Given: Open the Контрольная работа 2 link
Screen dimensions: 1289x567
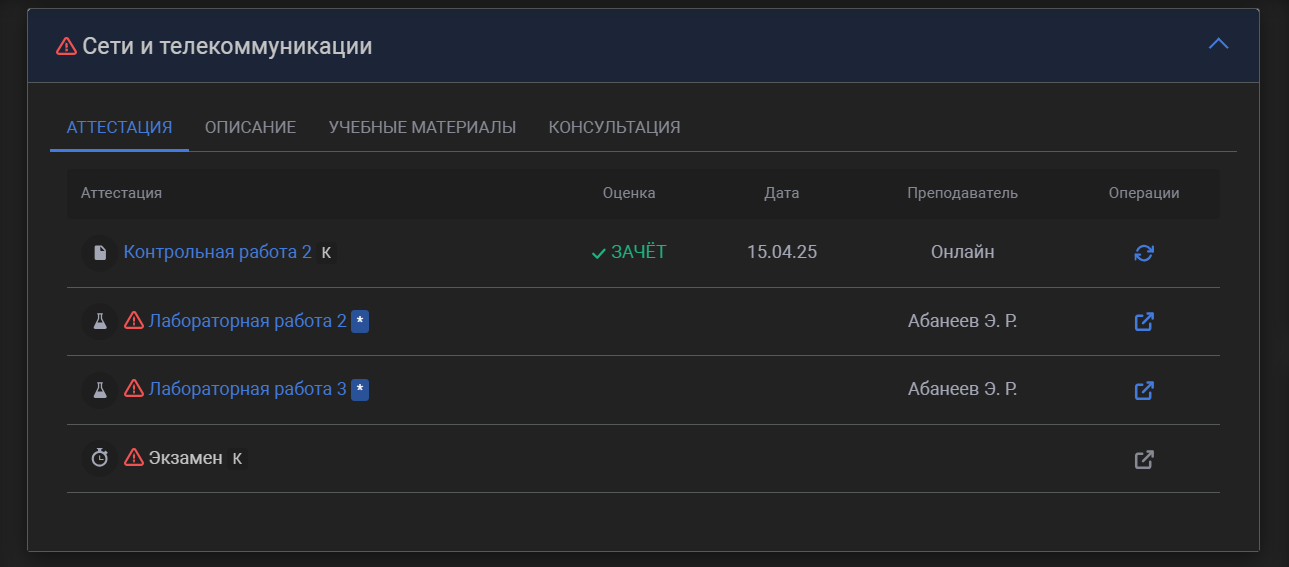Looking at the screenshot, I should pyautogui.click(x=217, y=252).
